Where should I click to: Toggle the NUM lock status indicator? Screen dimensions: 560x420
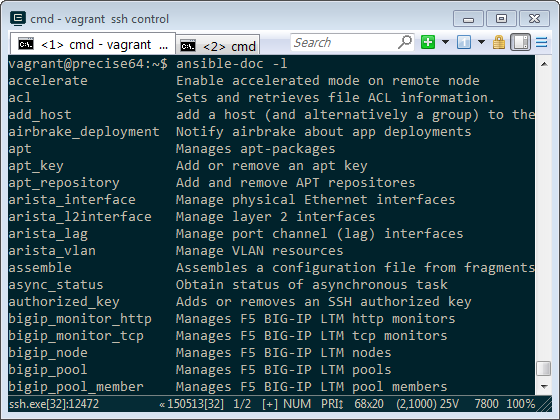pos(297,404)
